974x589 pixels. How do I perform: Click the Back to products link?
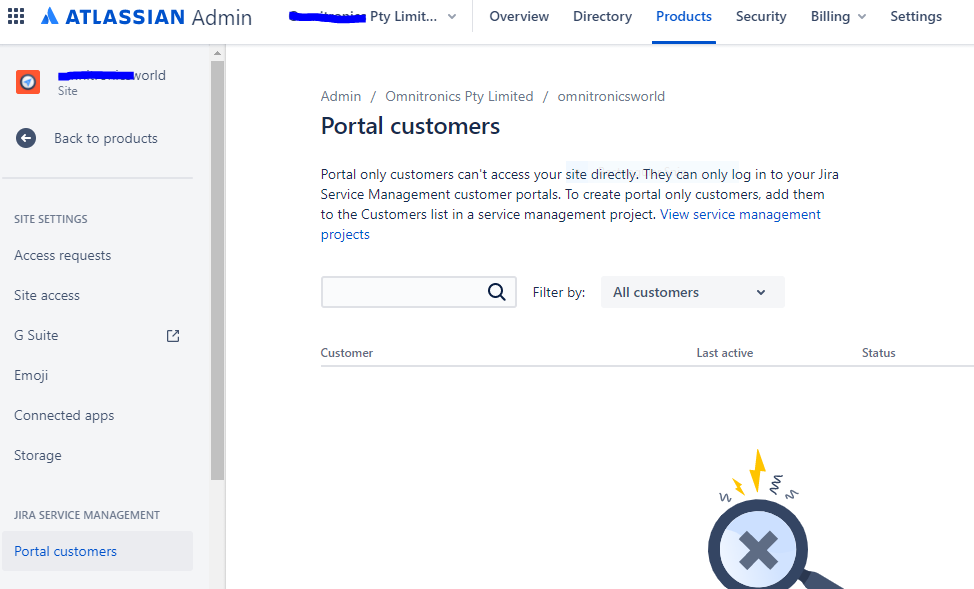point(106,138)
